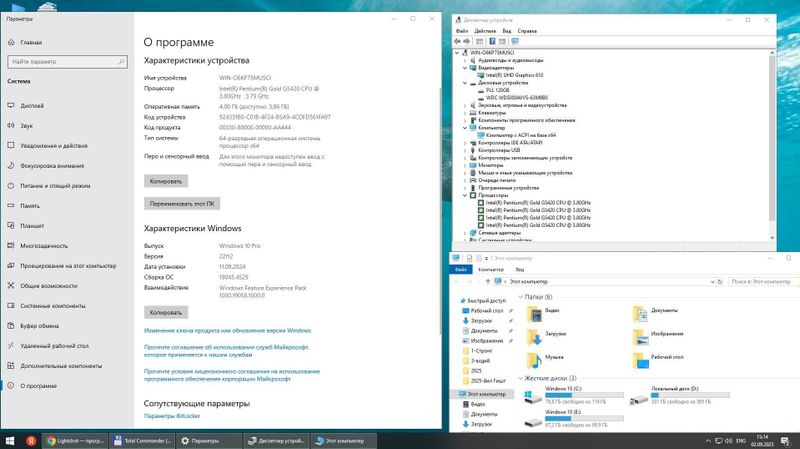Refresh Explorer view via address bar icon
This screenshot has width=800, height=449.
pyautogui.click(x=720, y=282)
